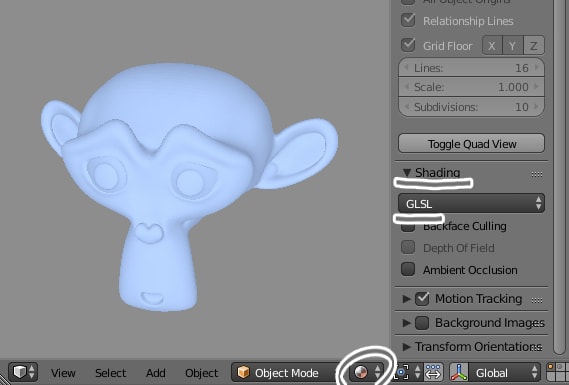The image size is (569, 385).
Task: Open the Object menu
Action: pyautogui.click(x=202, y=373)
